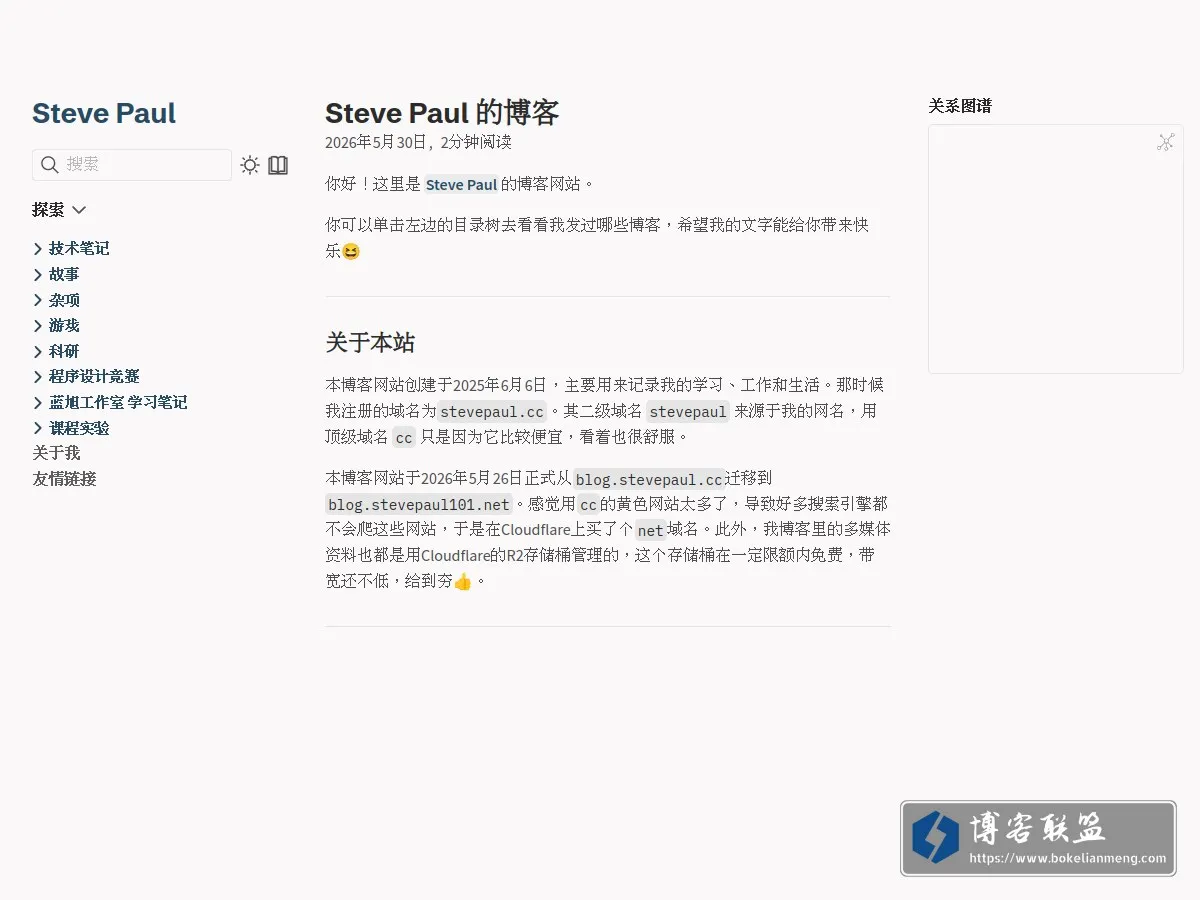The width and height of the screenshot is (1200, 900).
Task: Open the 科研 folder label
Action: click(x=64, y=351)
